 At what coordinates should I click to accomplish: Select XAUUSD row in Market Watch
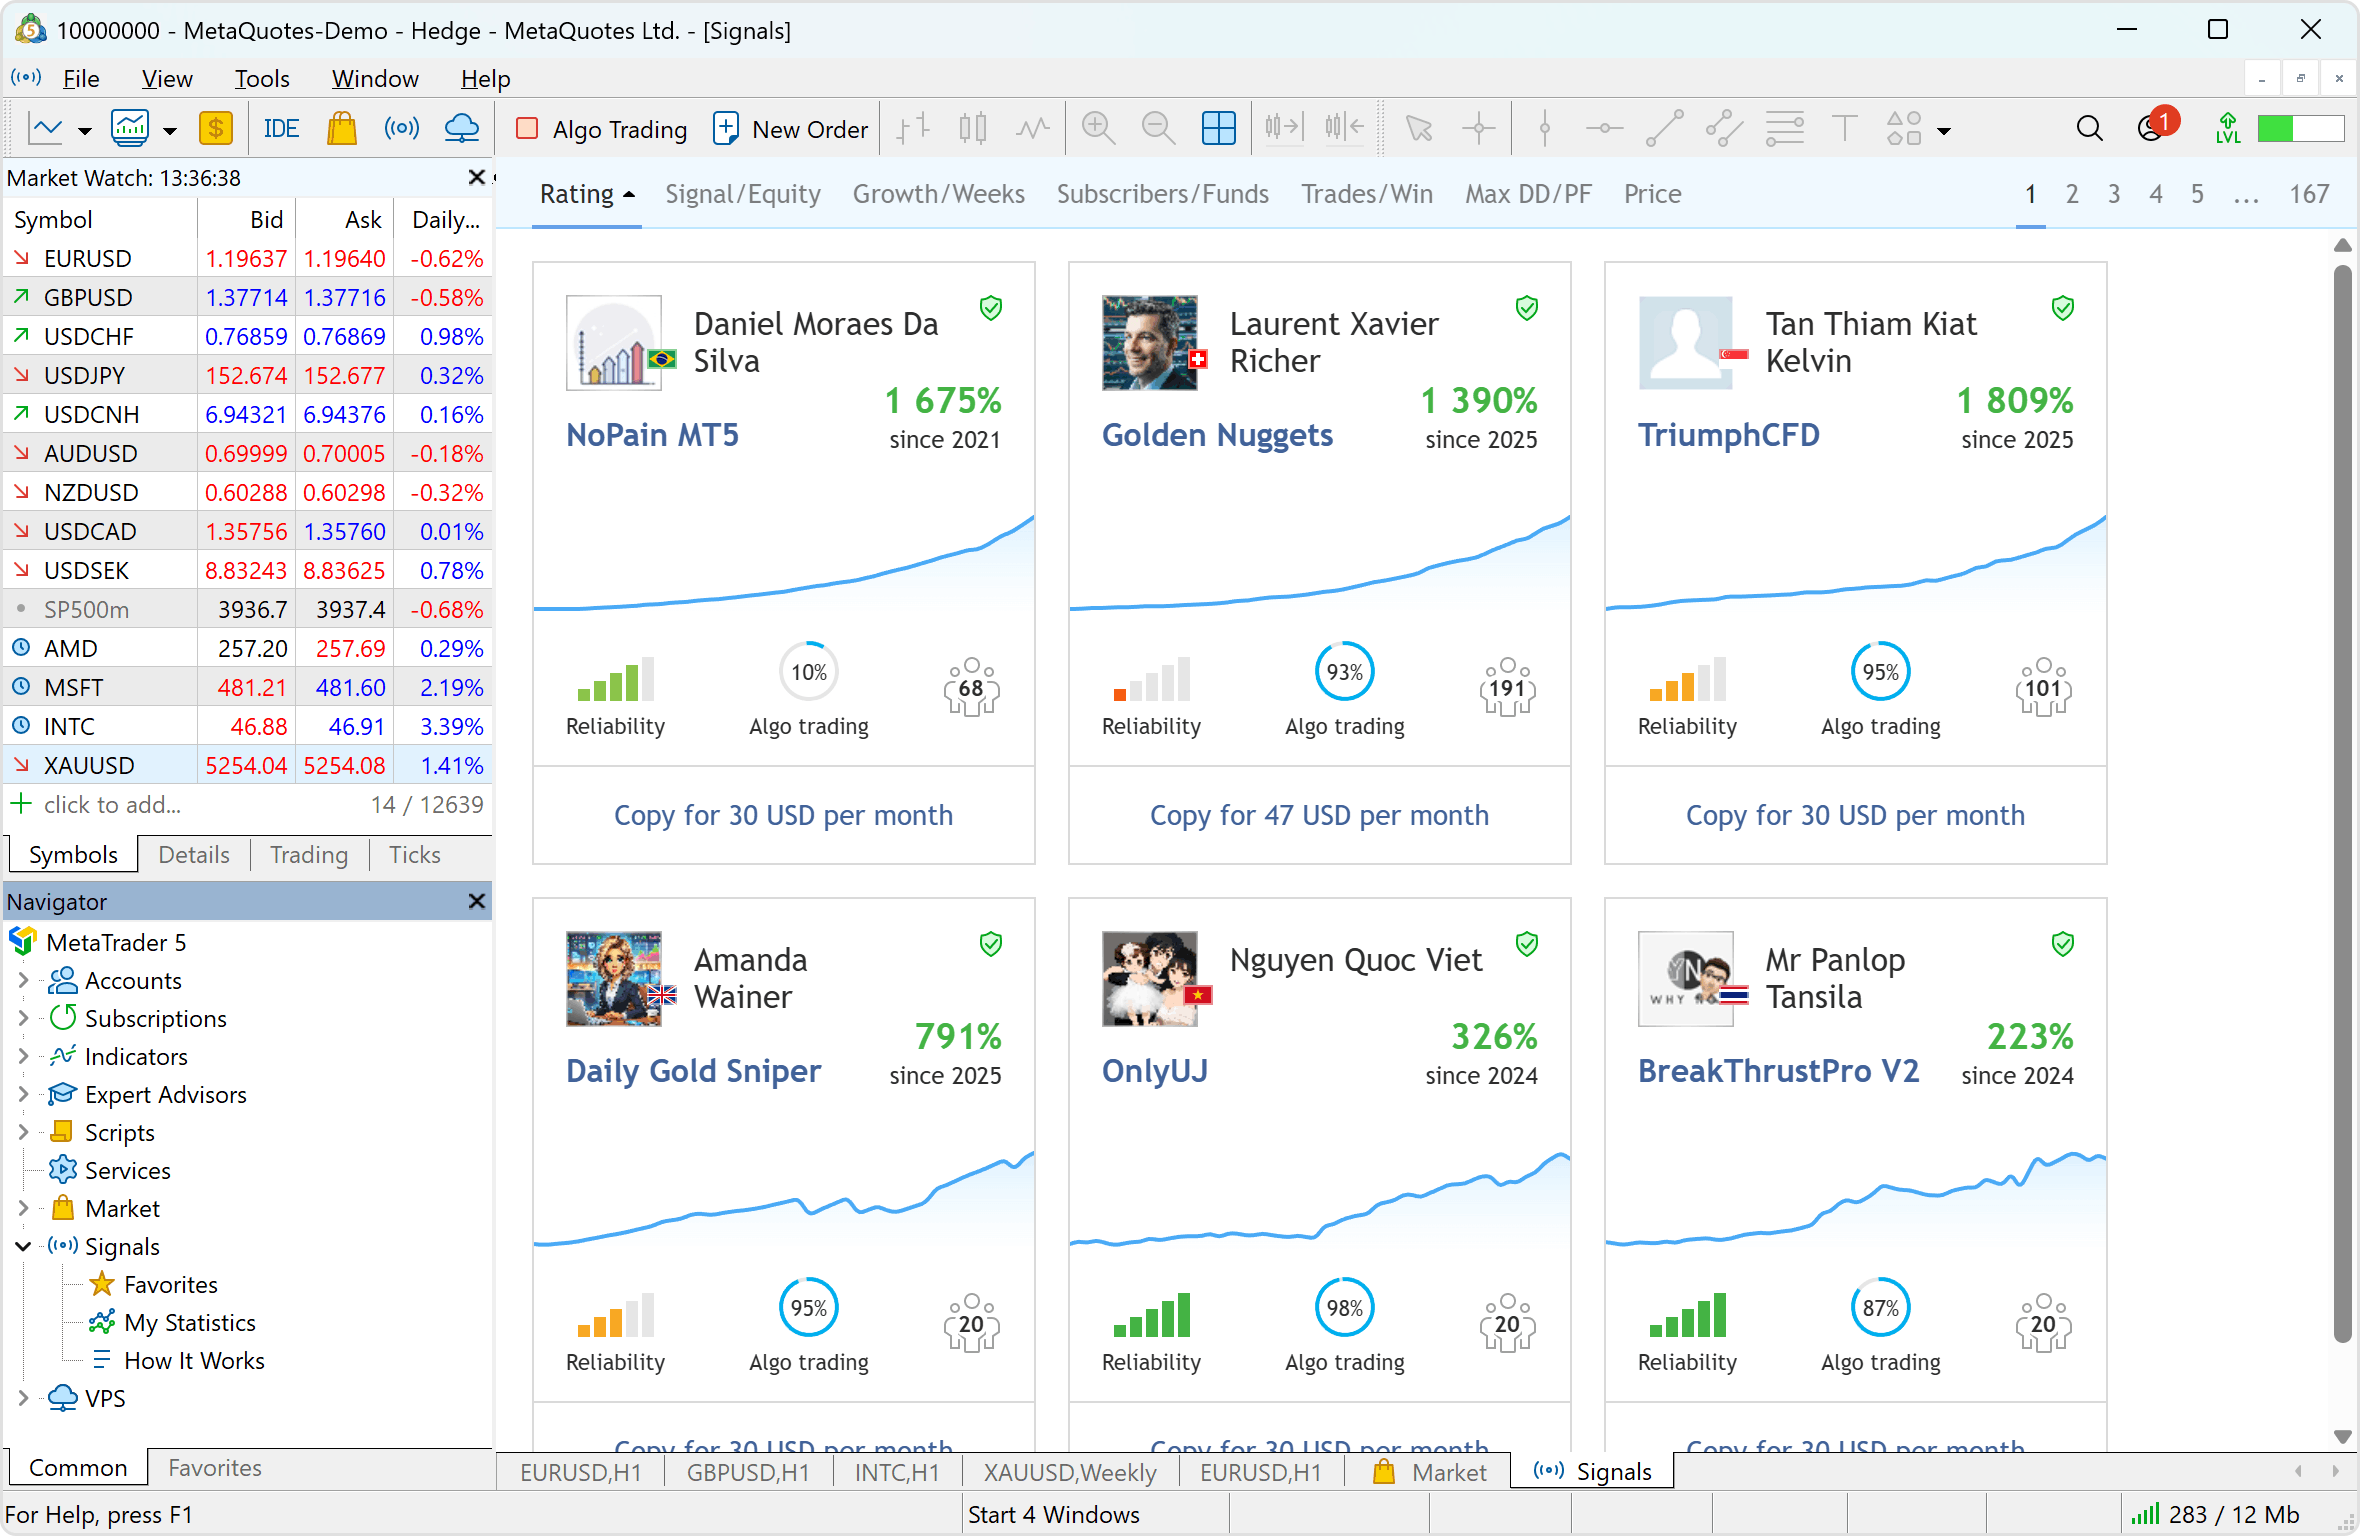[247, 765]
